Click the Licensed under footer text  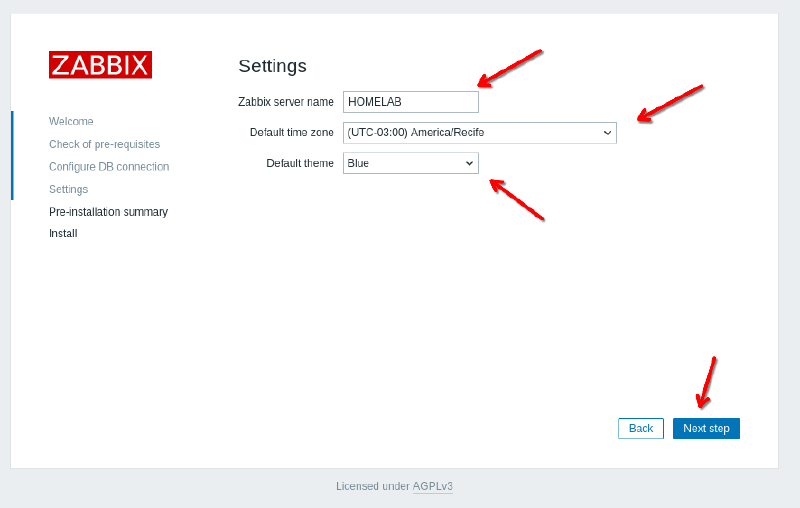point(372,487)
